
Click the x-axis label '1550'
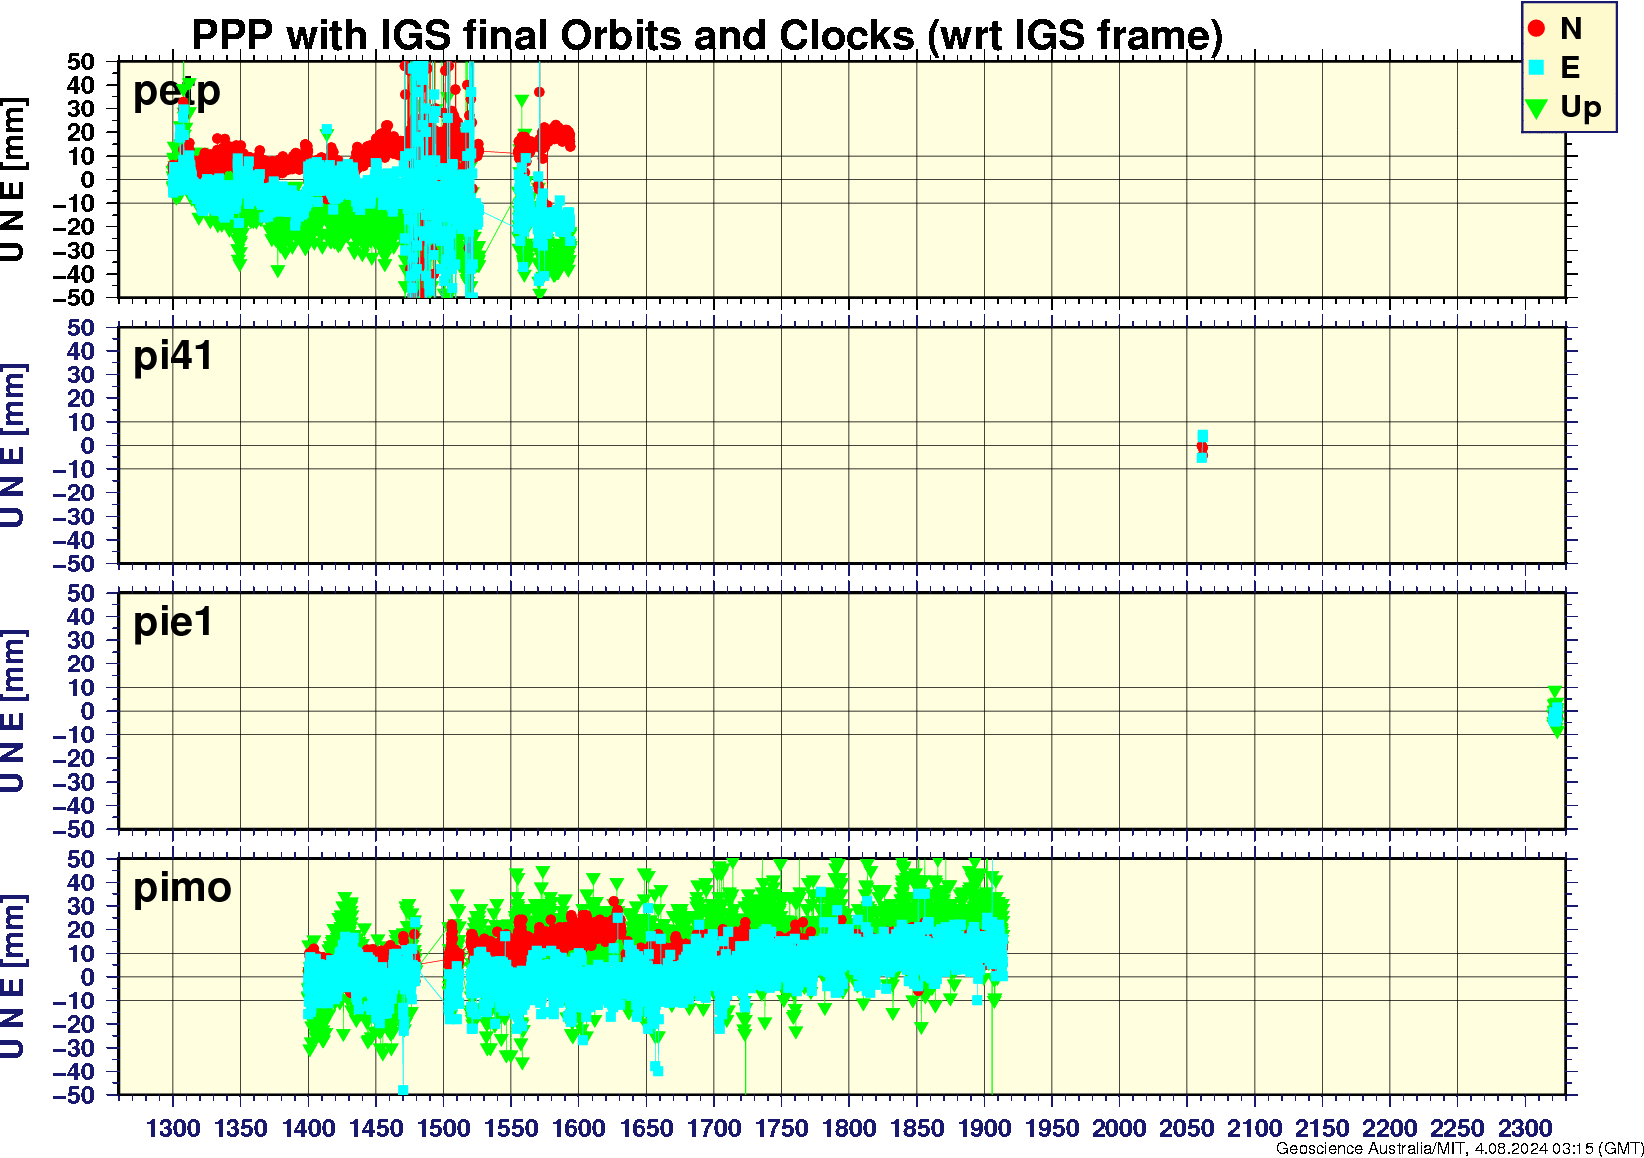coord(511,1129)
